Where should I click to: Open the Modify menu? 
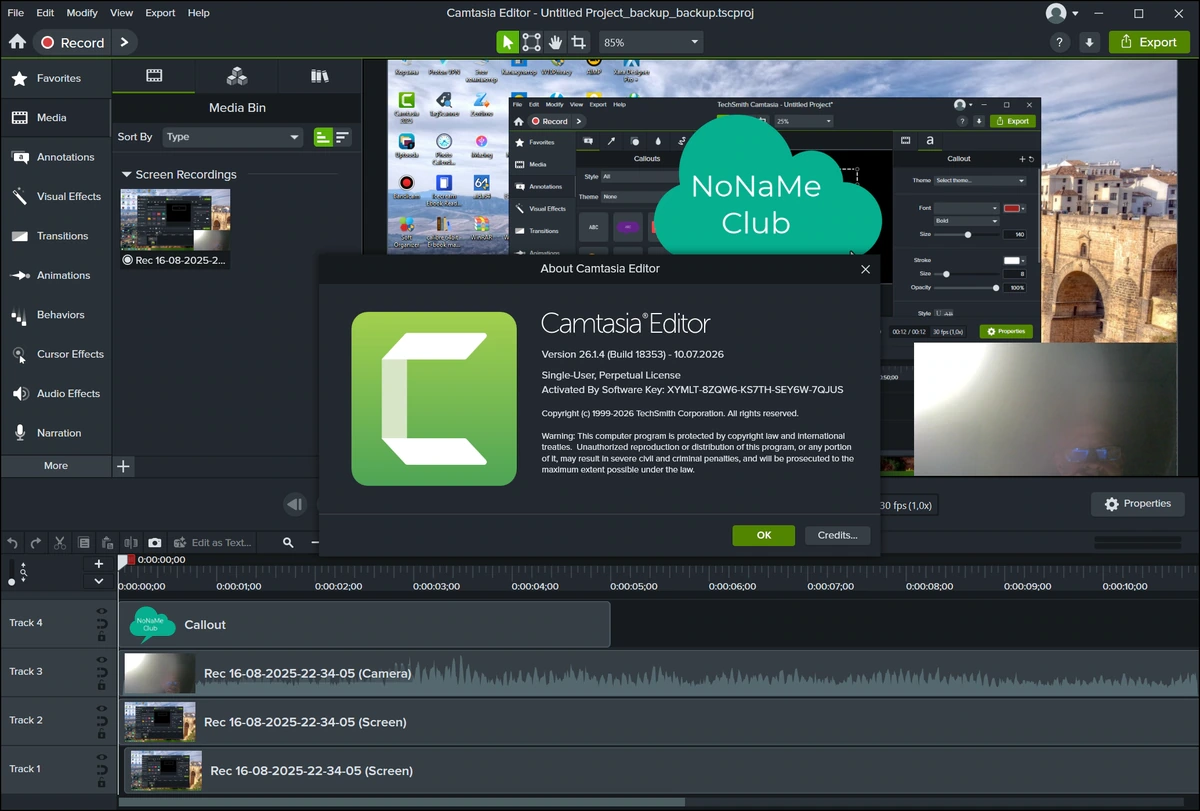(83, 13)
